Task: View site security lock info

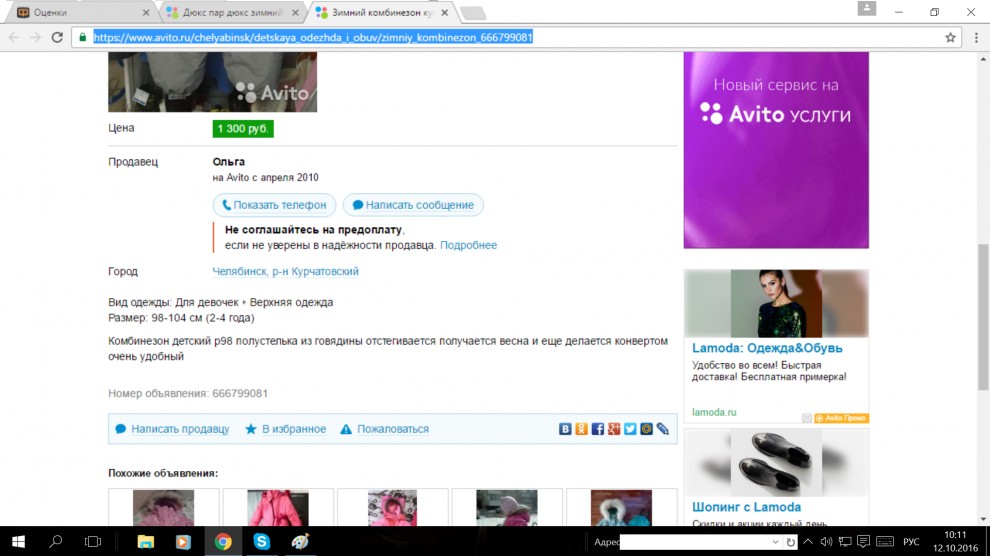Action: click(83, 37)
